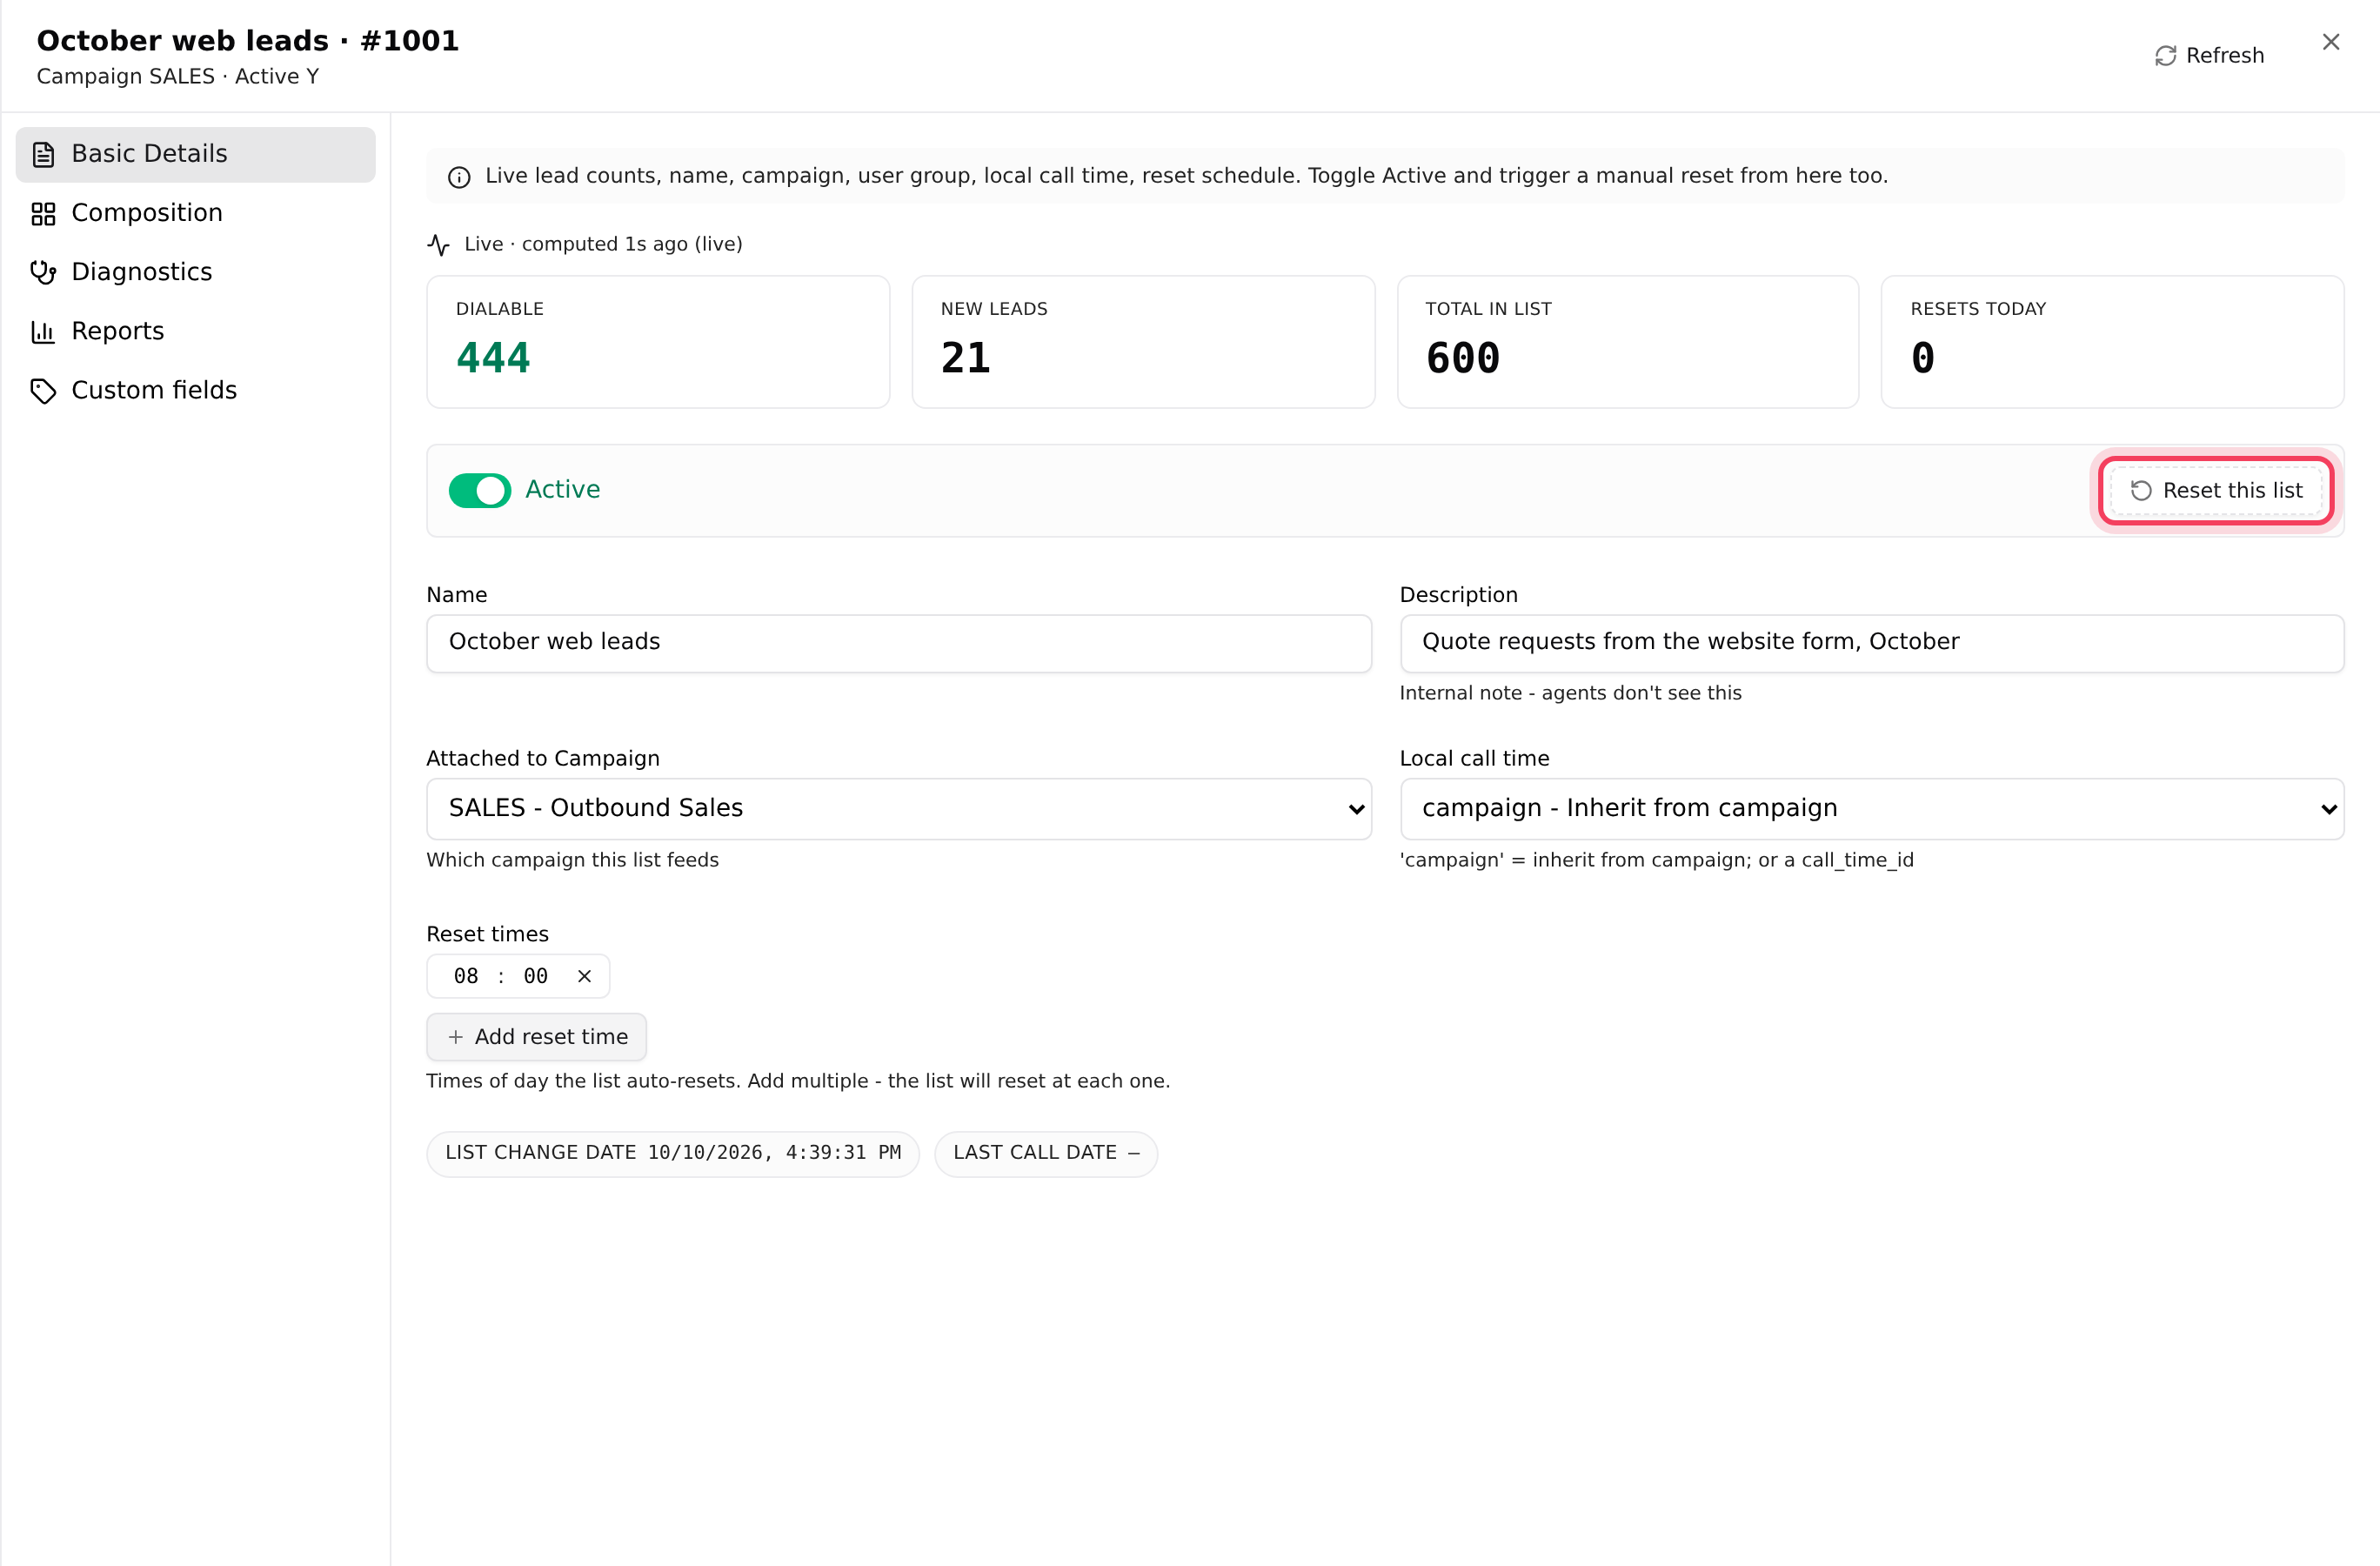2380x1566 pixels.
Task: Open the Custom fields section
Action: [195, 390]
